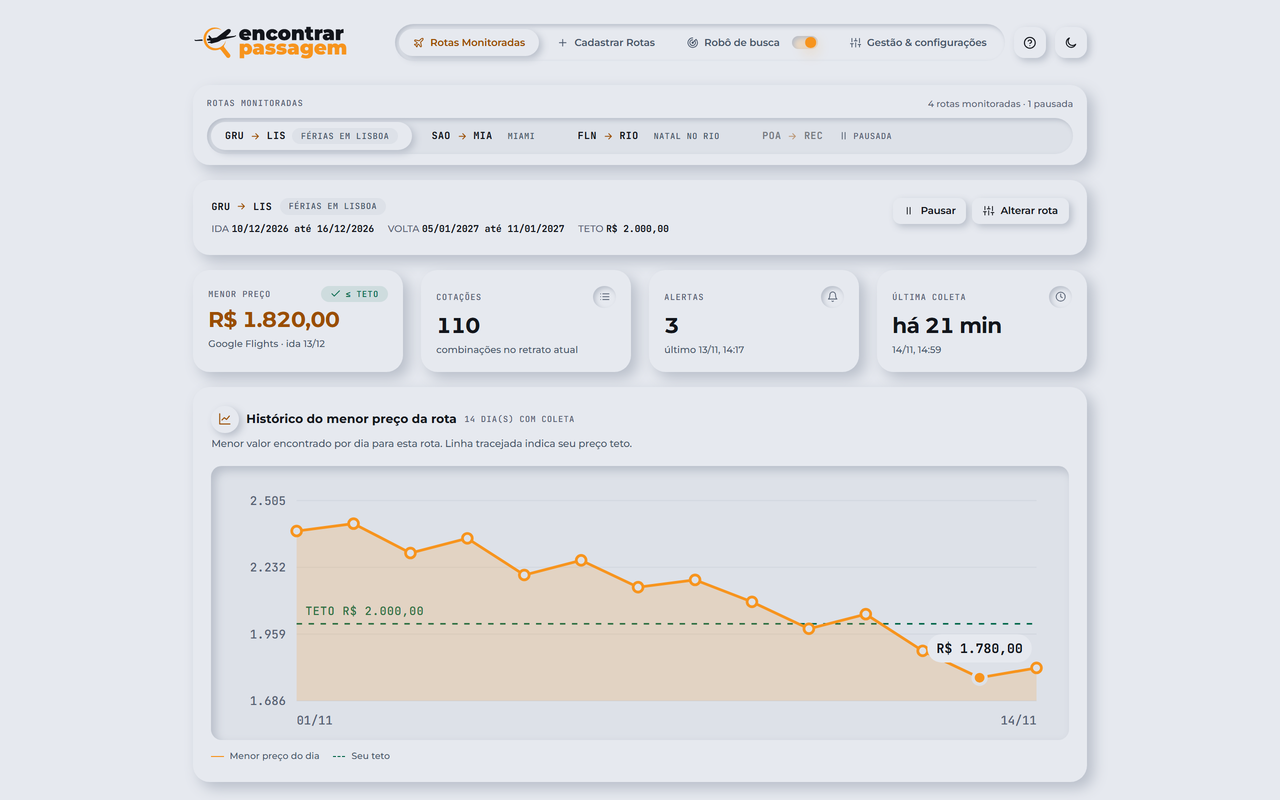Click the Seu teto legend entry
This screenshot has width=1280, height=800.
point(361,756)
